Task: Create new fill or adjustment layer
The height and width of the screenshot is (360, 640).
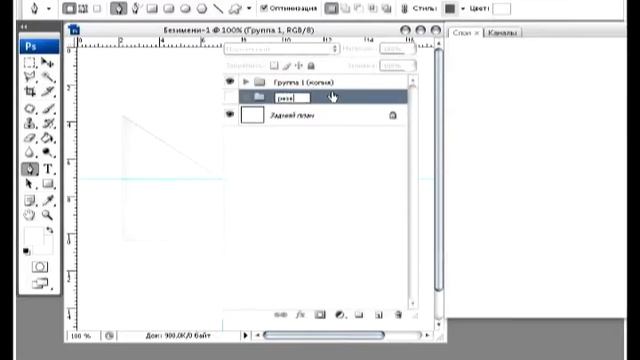Action: (340, 315)
